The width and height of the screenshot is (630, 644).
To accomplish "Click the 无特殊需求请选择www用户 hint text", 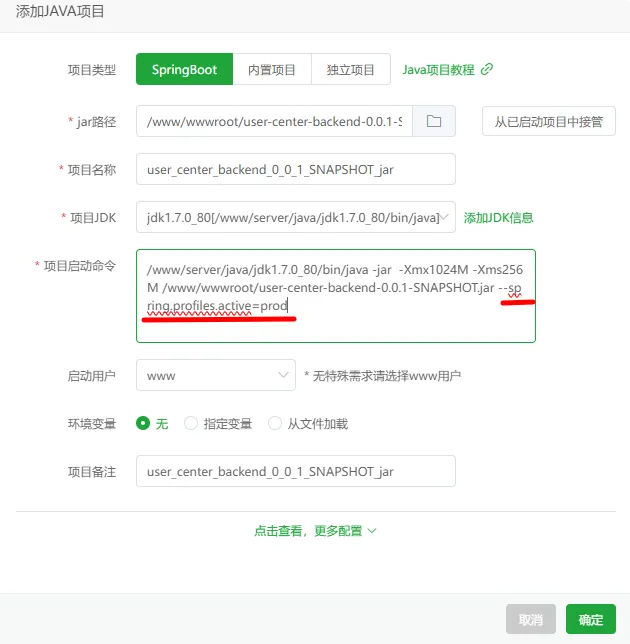I will click(382, 375).
